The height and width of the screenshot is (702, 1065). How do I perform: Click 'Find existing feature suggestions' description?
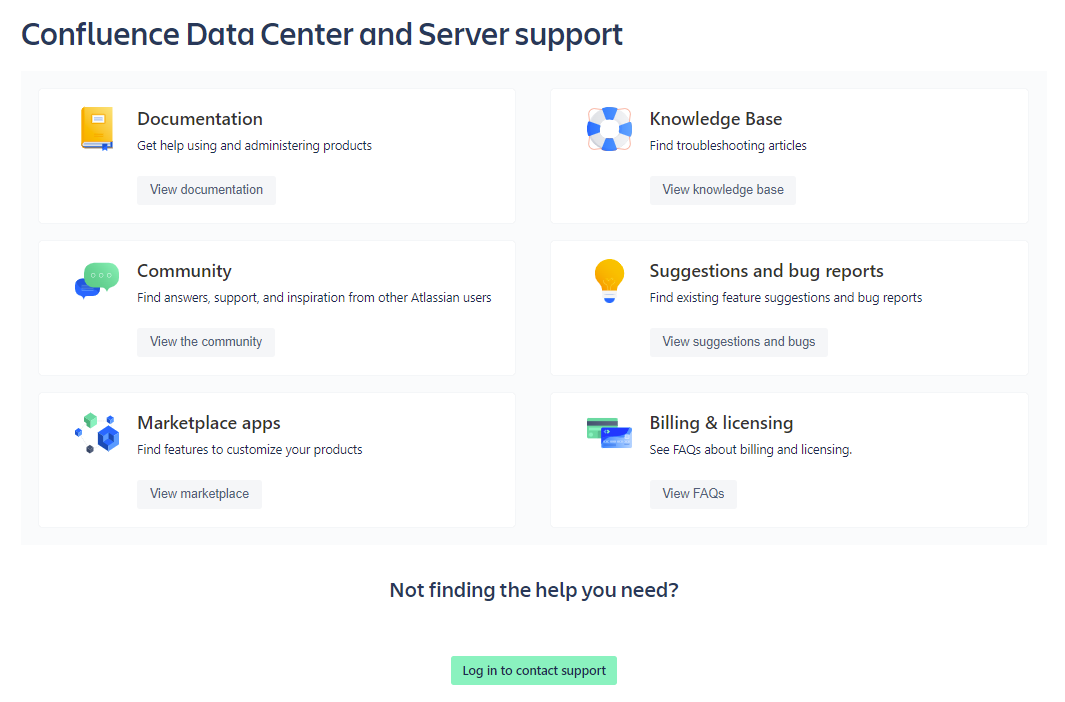tap(786, 297)
